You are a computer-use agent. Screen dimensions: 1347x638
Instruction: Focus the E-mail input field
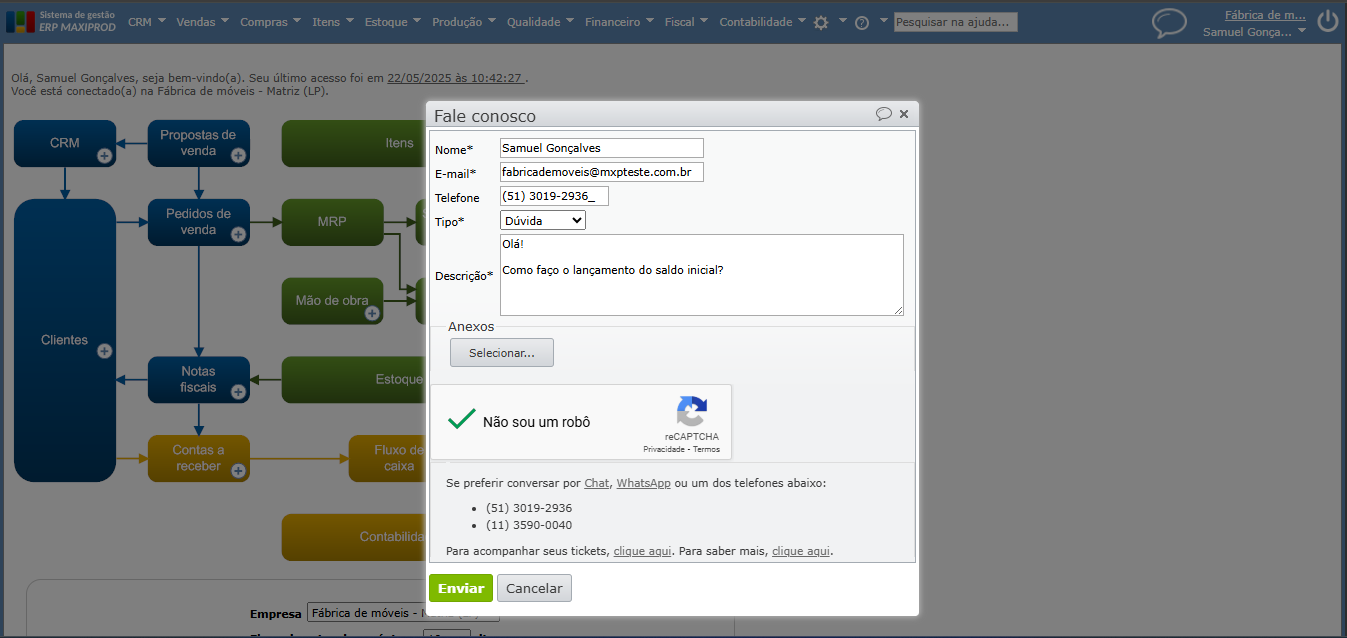602,172
